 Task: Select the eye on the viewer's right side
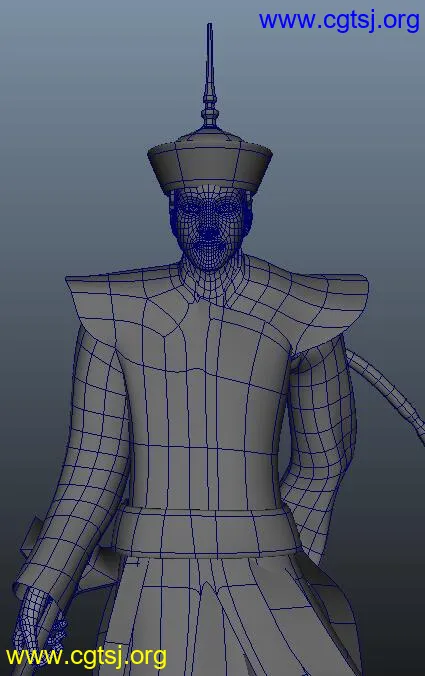pyautogui.click(x=228, y=209)
